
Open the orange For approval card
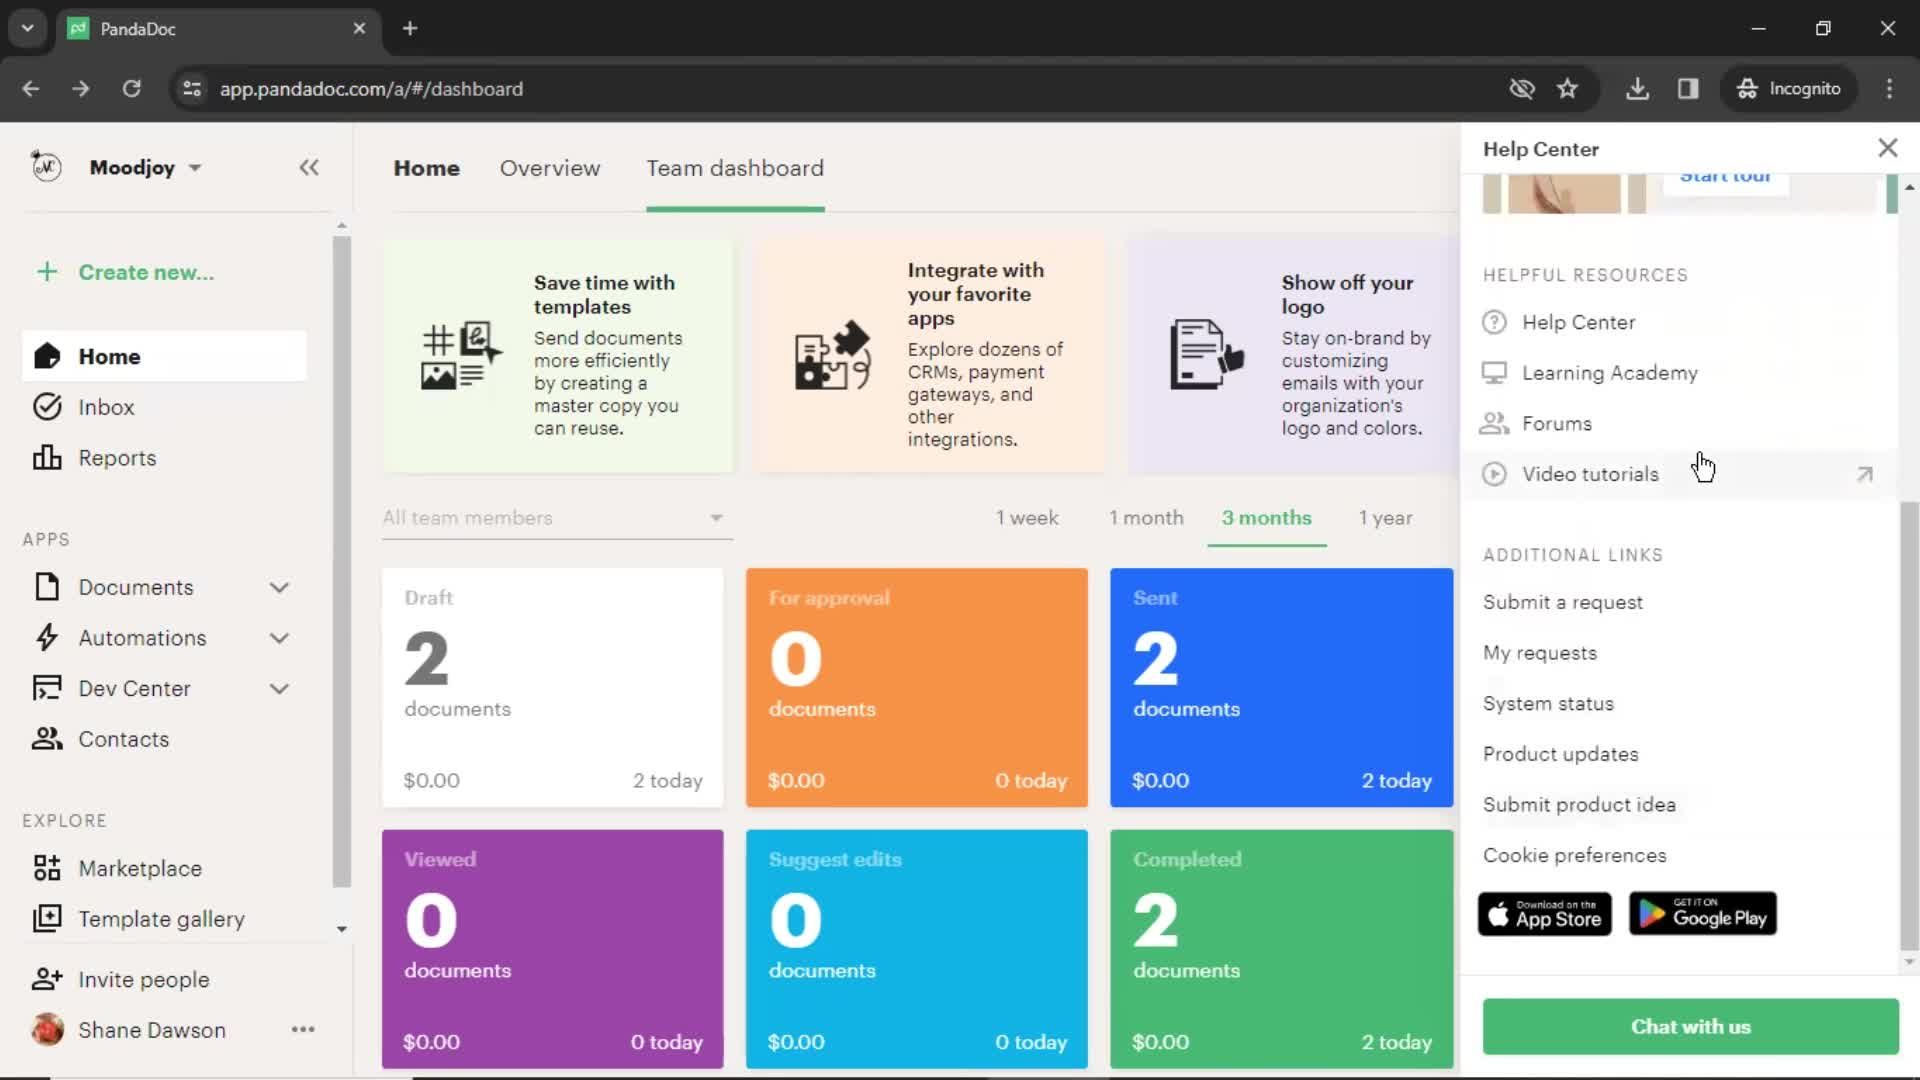click(x=916, y=687)
